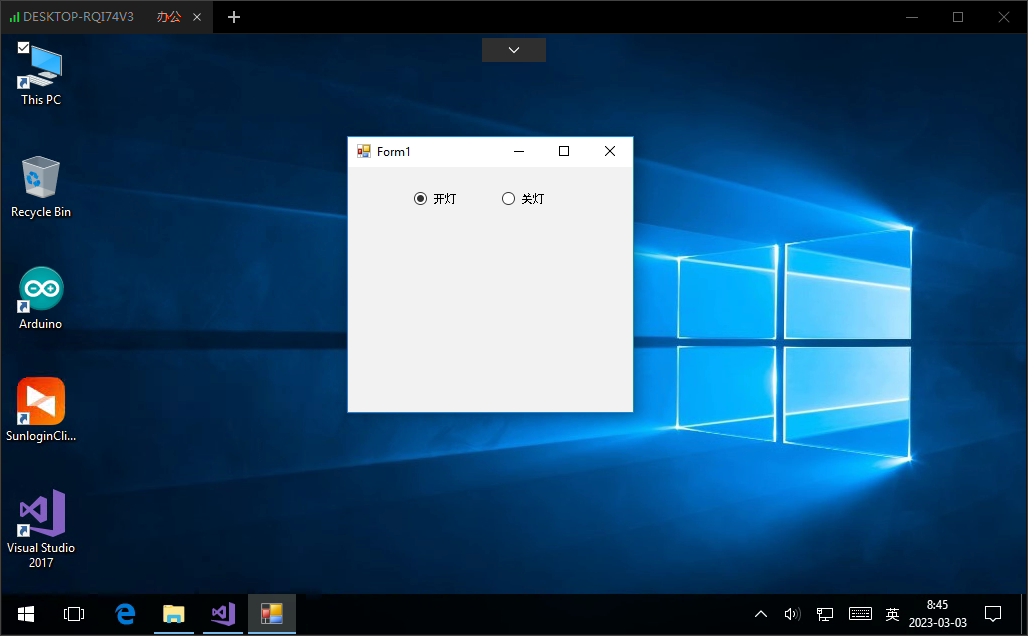Select the Recycle Bin desktop icon
The image size is (1028, 636).
click(41, 187)
